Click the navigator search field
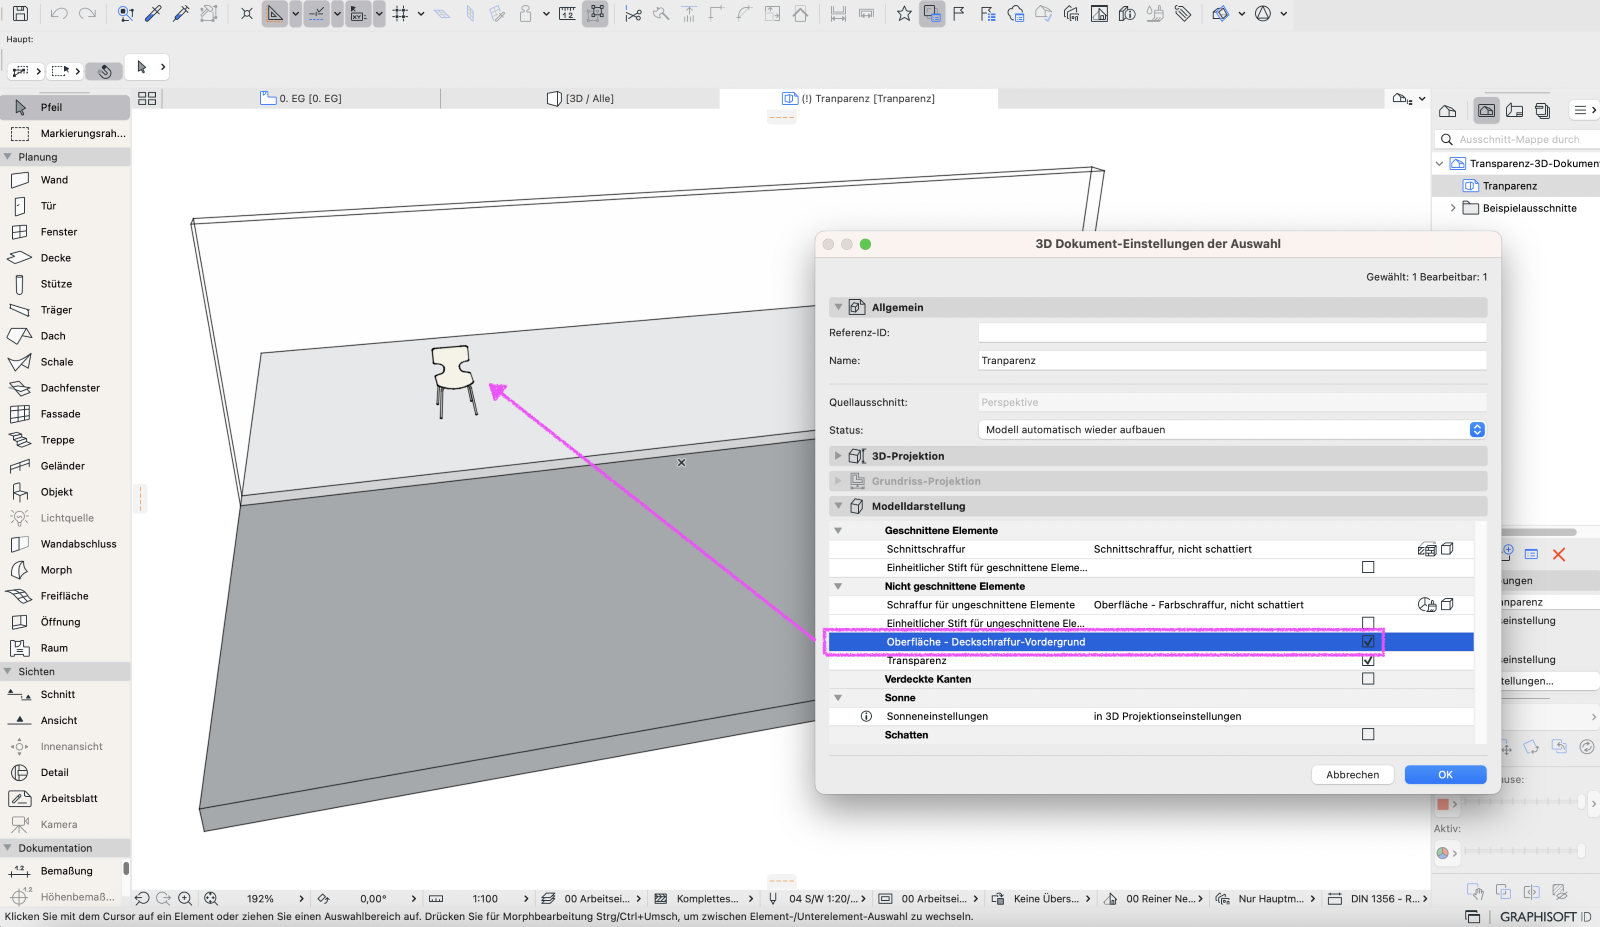The image size is (1600, 927). click(1517, 139)
